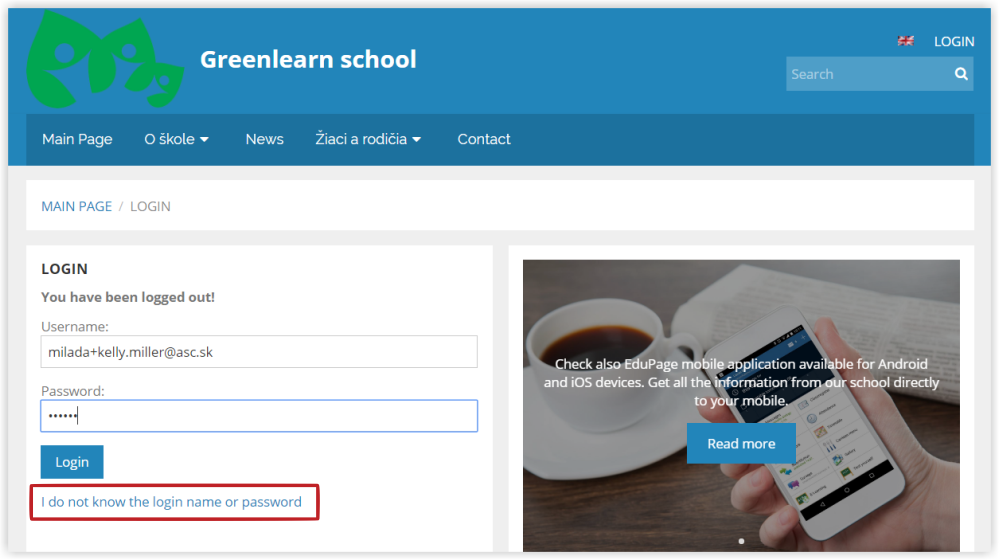Open 'I do not know the login name or password'
The image size is (999, 560).
coord(171,502)
